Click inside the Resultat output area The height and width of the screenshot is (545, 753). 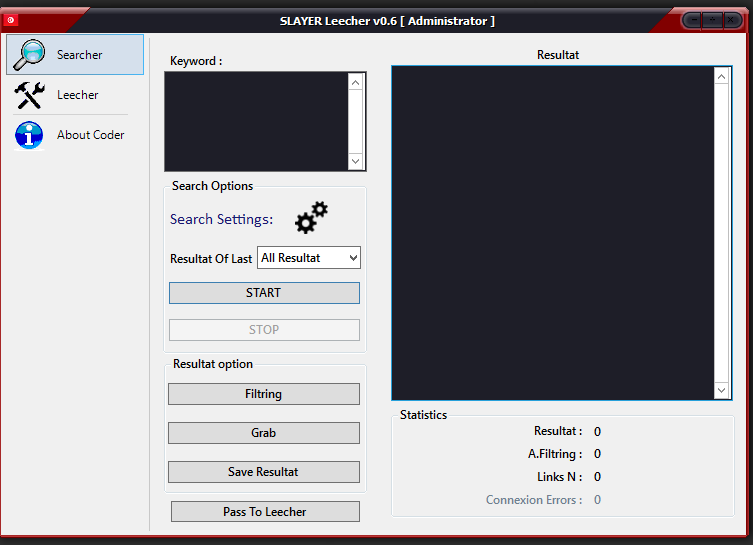click(x=552, y=232)
